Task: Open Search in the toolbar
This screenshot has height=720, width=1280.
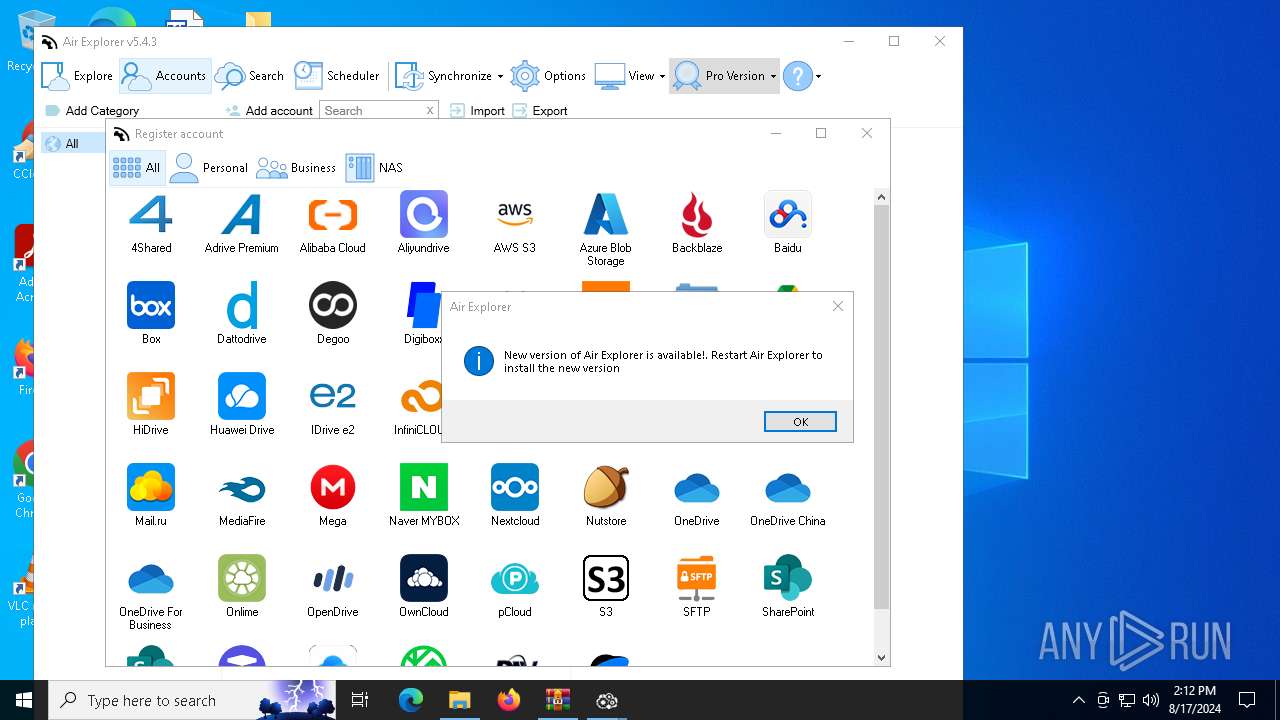Action: pos(250,76)
